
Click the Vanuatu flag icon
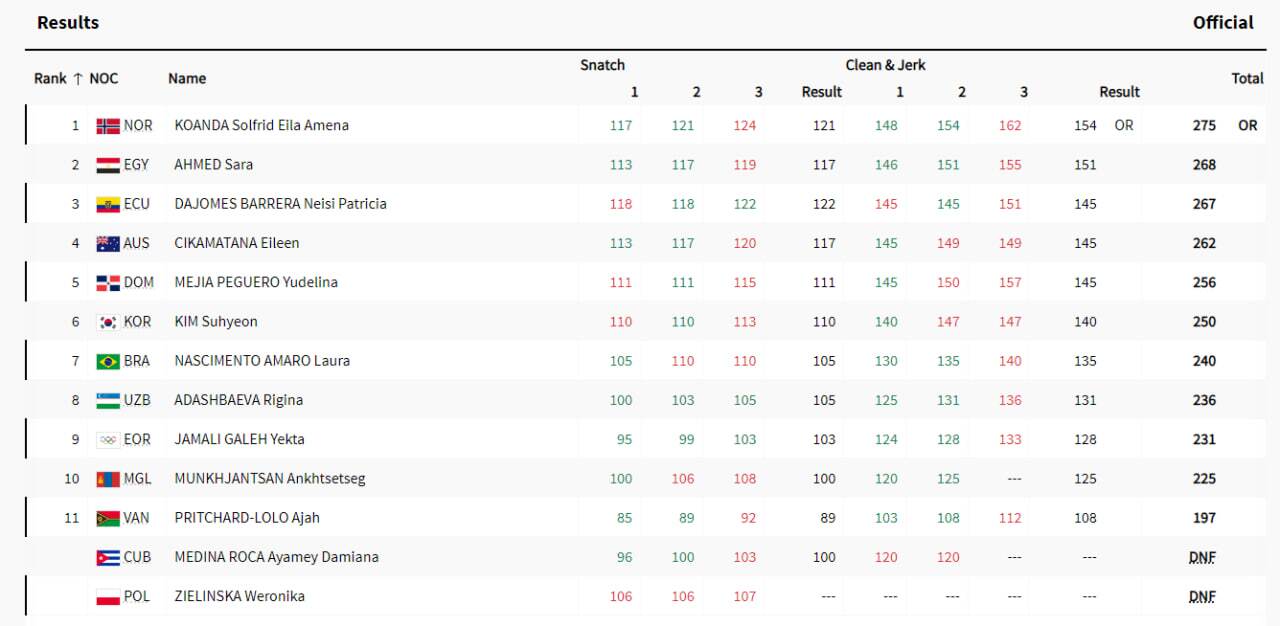pyautogui.click(x=108, y=518)
